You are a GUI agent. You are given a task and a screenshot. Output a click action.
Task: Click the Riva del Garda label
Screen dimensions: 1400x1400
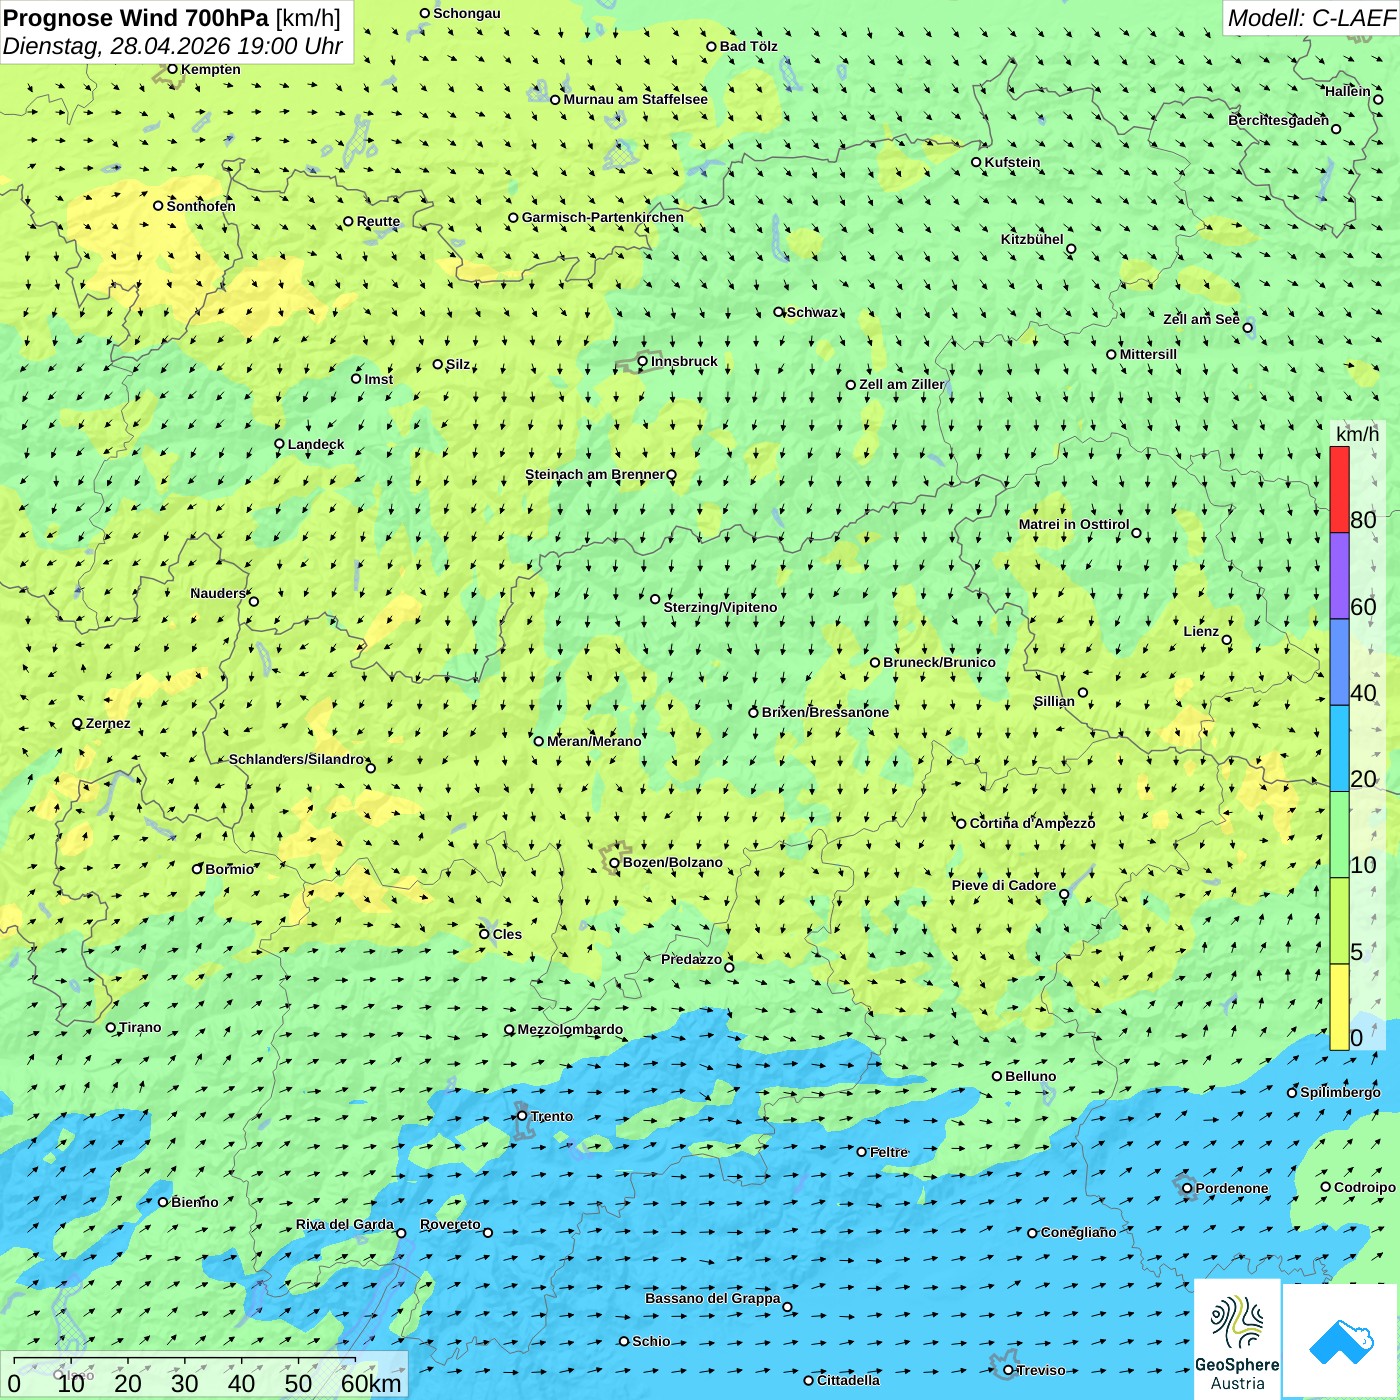[x=345, y=1224]
